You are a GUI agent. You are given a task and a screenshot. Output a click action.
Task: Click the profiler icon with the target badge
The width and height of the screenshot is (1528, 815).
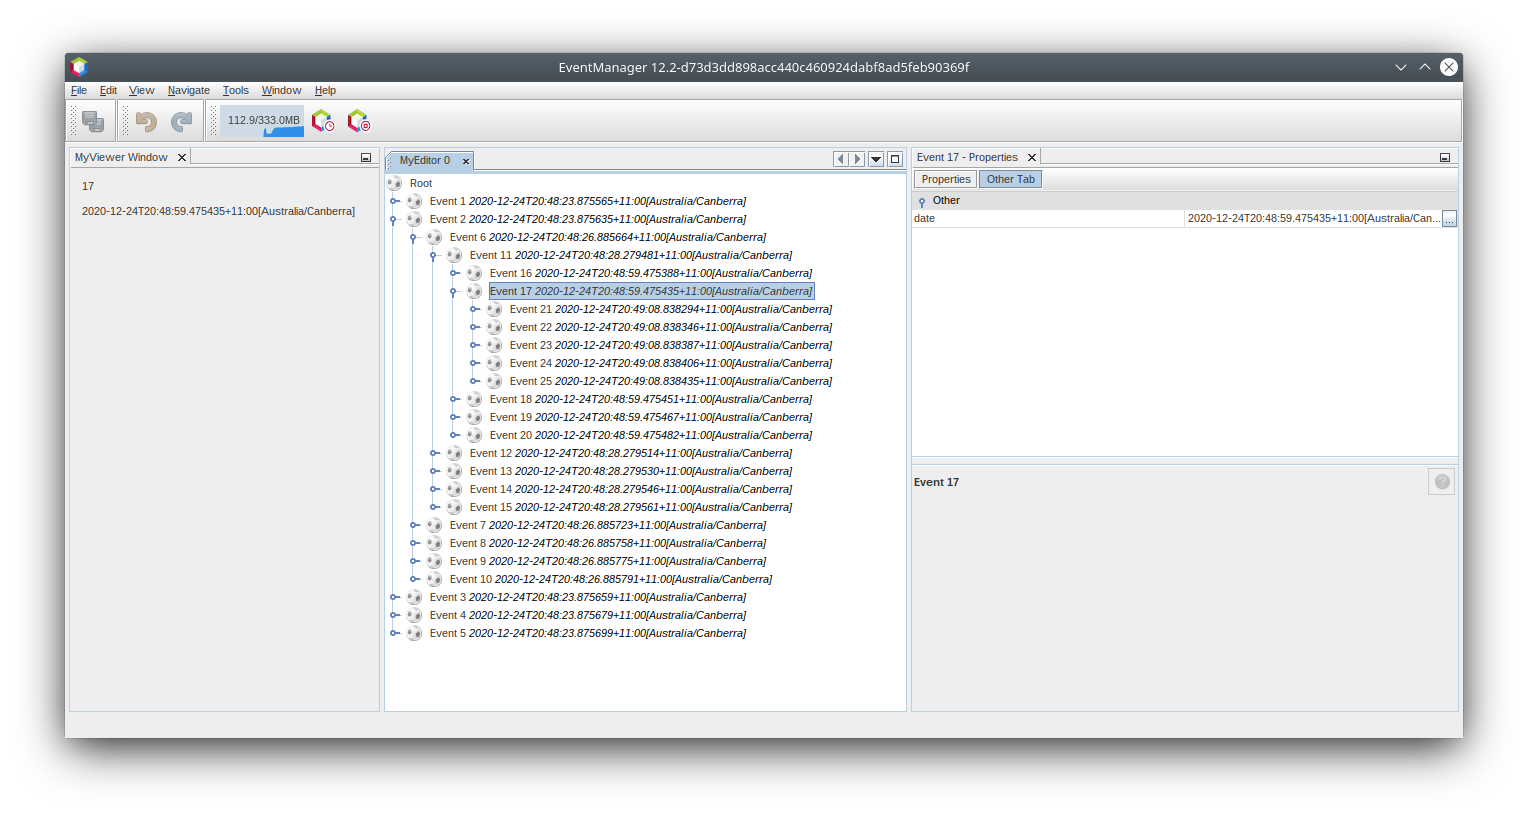click(x=358, y=121)
